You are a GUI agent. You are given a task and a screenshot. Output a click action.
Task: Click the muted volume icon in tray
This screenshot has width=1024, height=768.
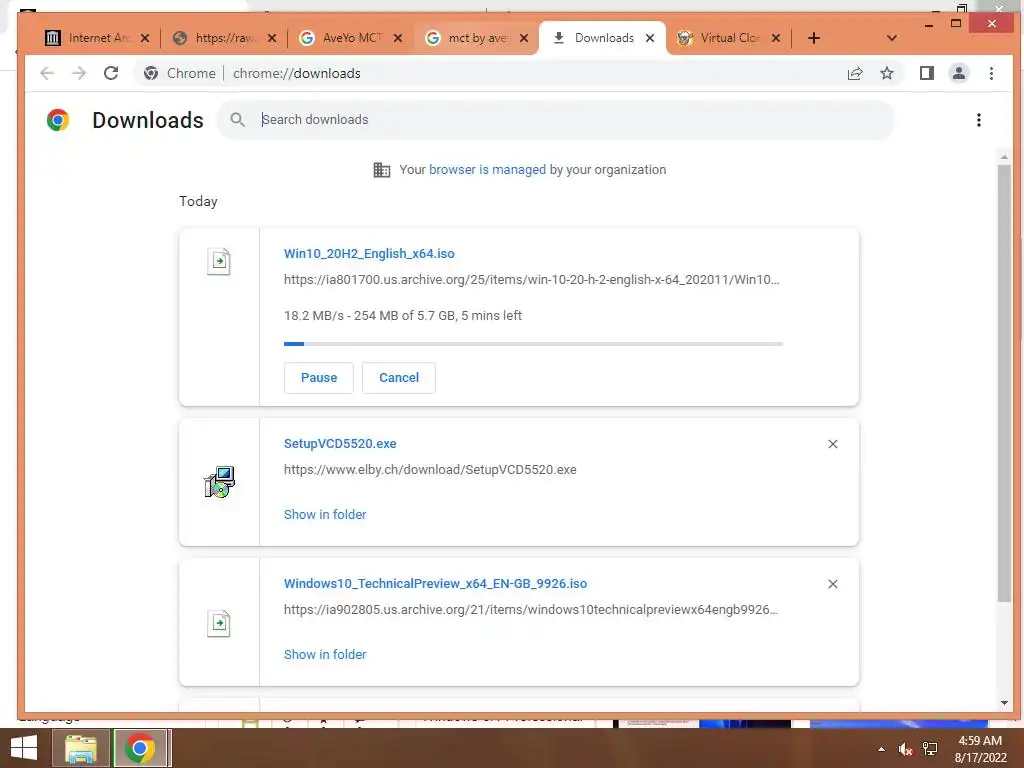coord(904,749)
